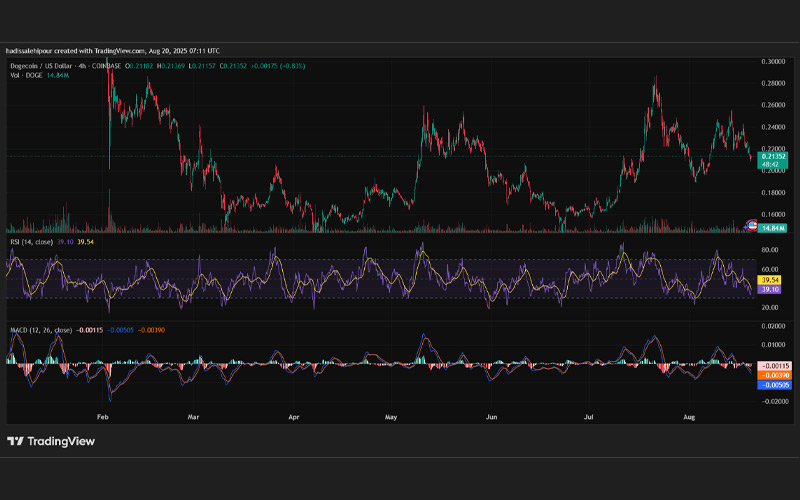Click the RSI 20.00 axis label
The height and width of the screenshot is (500, 800).
coord(770,308)
